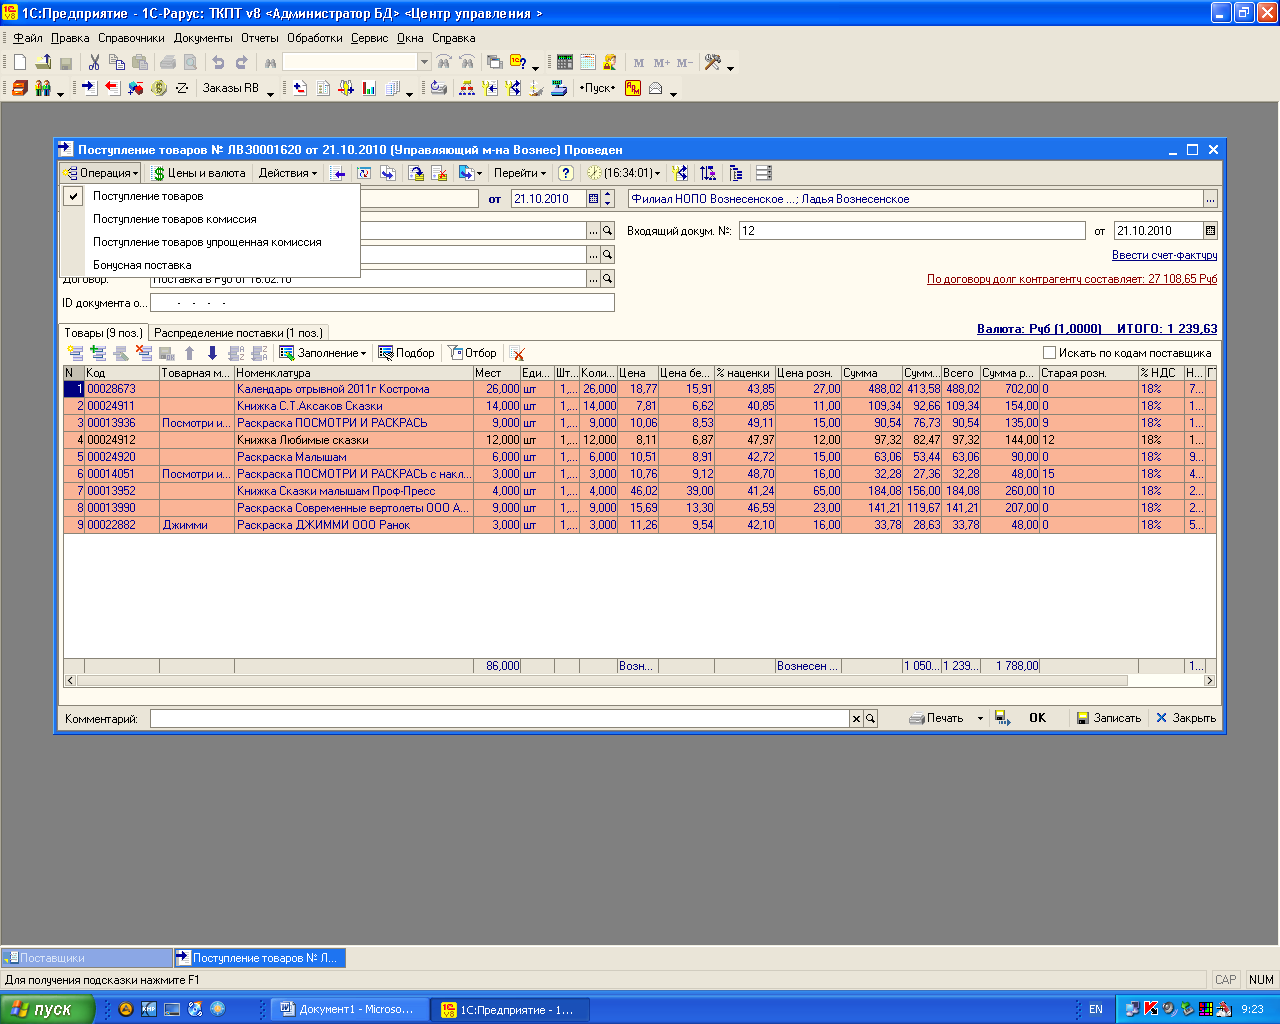Screen dimensions: 1280x1024
Task: Click into the Комментарий input field
Action: point(499,718)
